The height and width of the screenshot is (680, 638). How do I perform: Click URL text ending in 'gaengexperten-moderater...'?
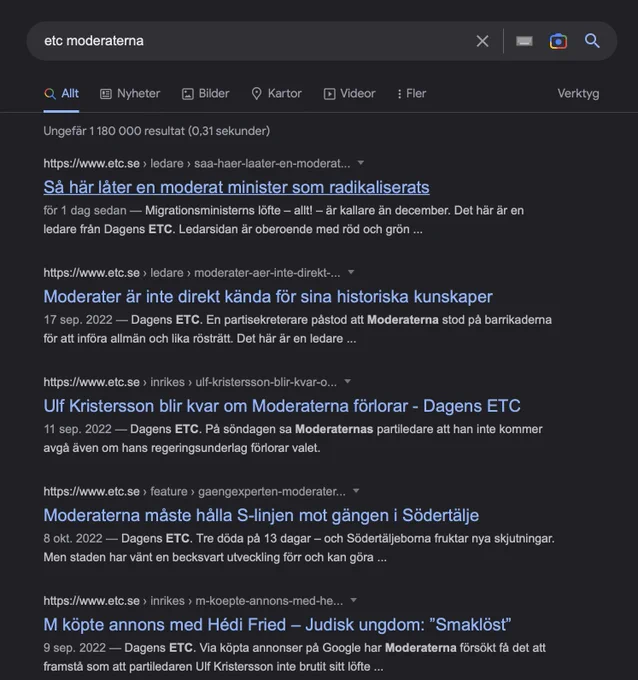pos(195,491)
